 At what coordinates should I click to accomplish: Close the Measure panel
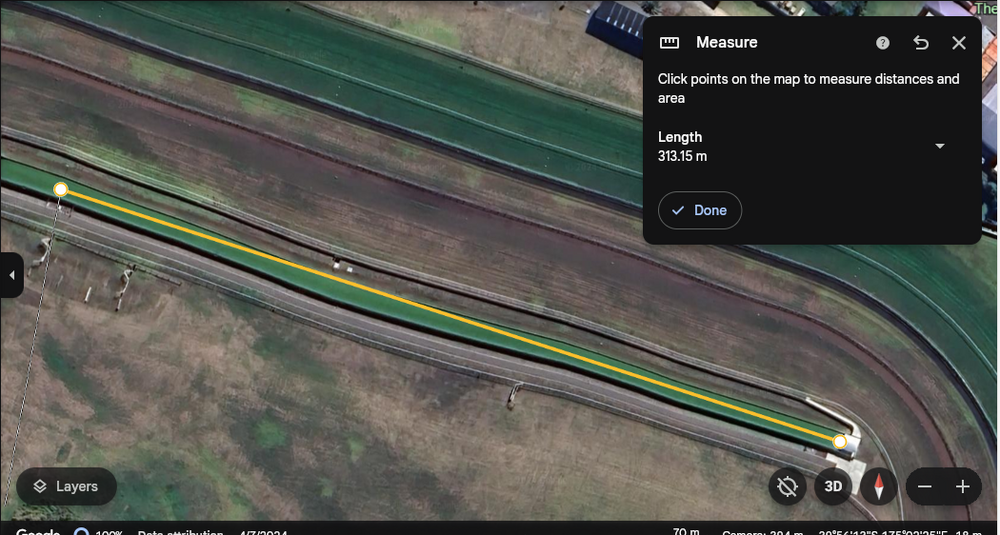958,43
